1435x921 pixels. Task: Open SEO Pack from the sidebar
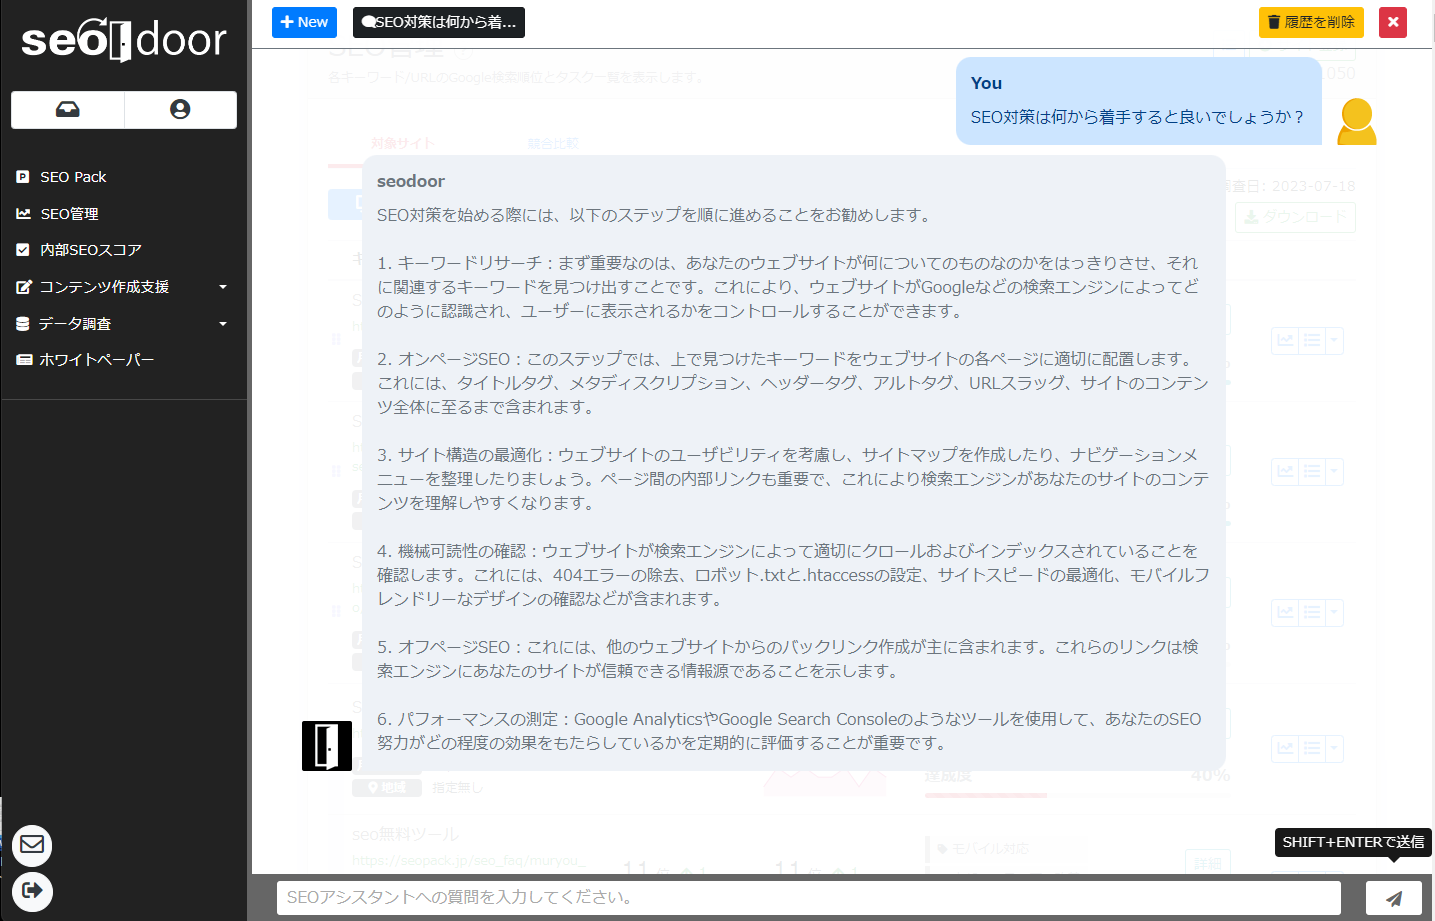click(x=73, y=177)
